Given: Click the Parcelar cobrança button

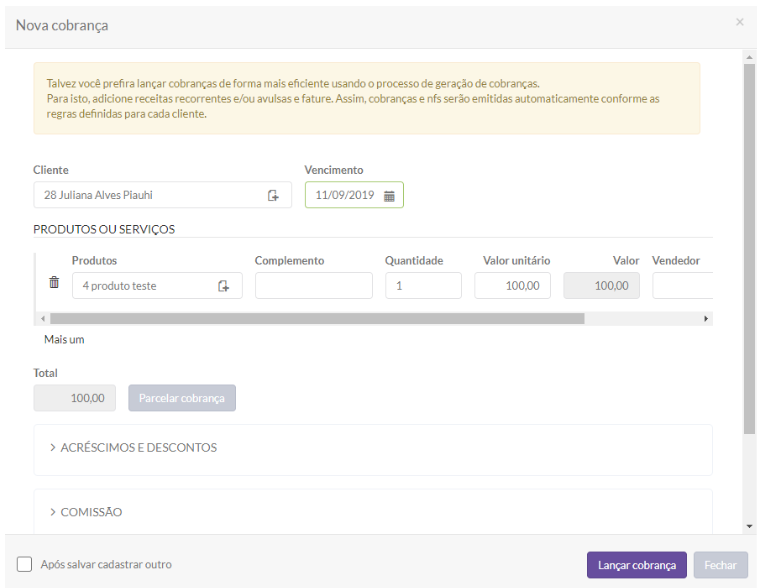Looking at the screenshot, I should pyautogui.click(x=182, y=398).
